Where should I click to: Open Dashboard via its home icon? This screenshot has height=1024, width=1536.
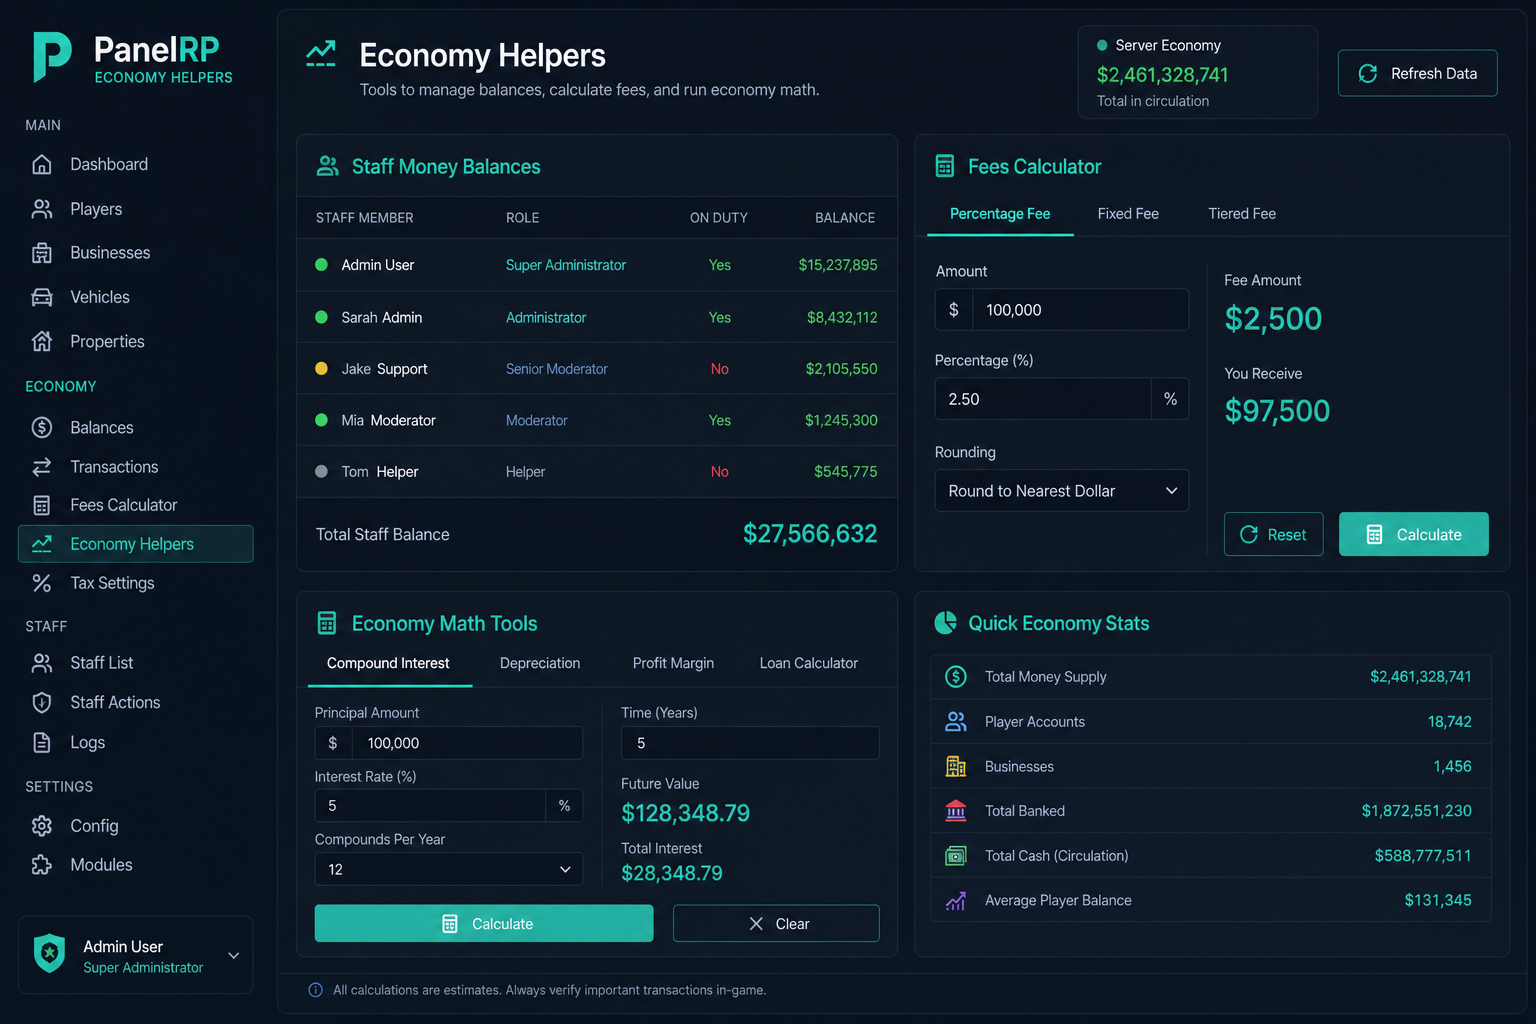point(42,164)
